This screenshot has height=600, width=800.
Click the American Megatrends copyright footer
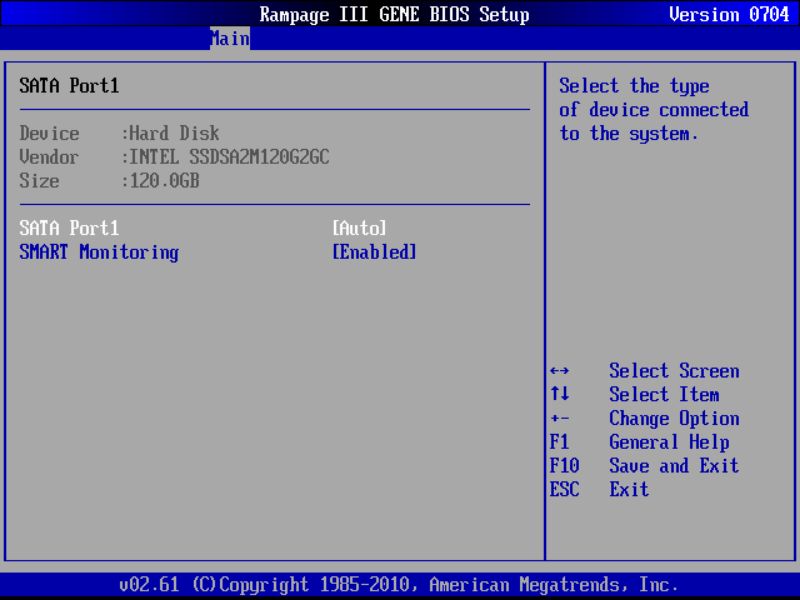398,584
